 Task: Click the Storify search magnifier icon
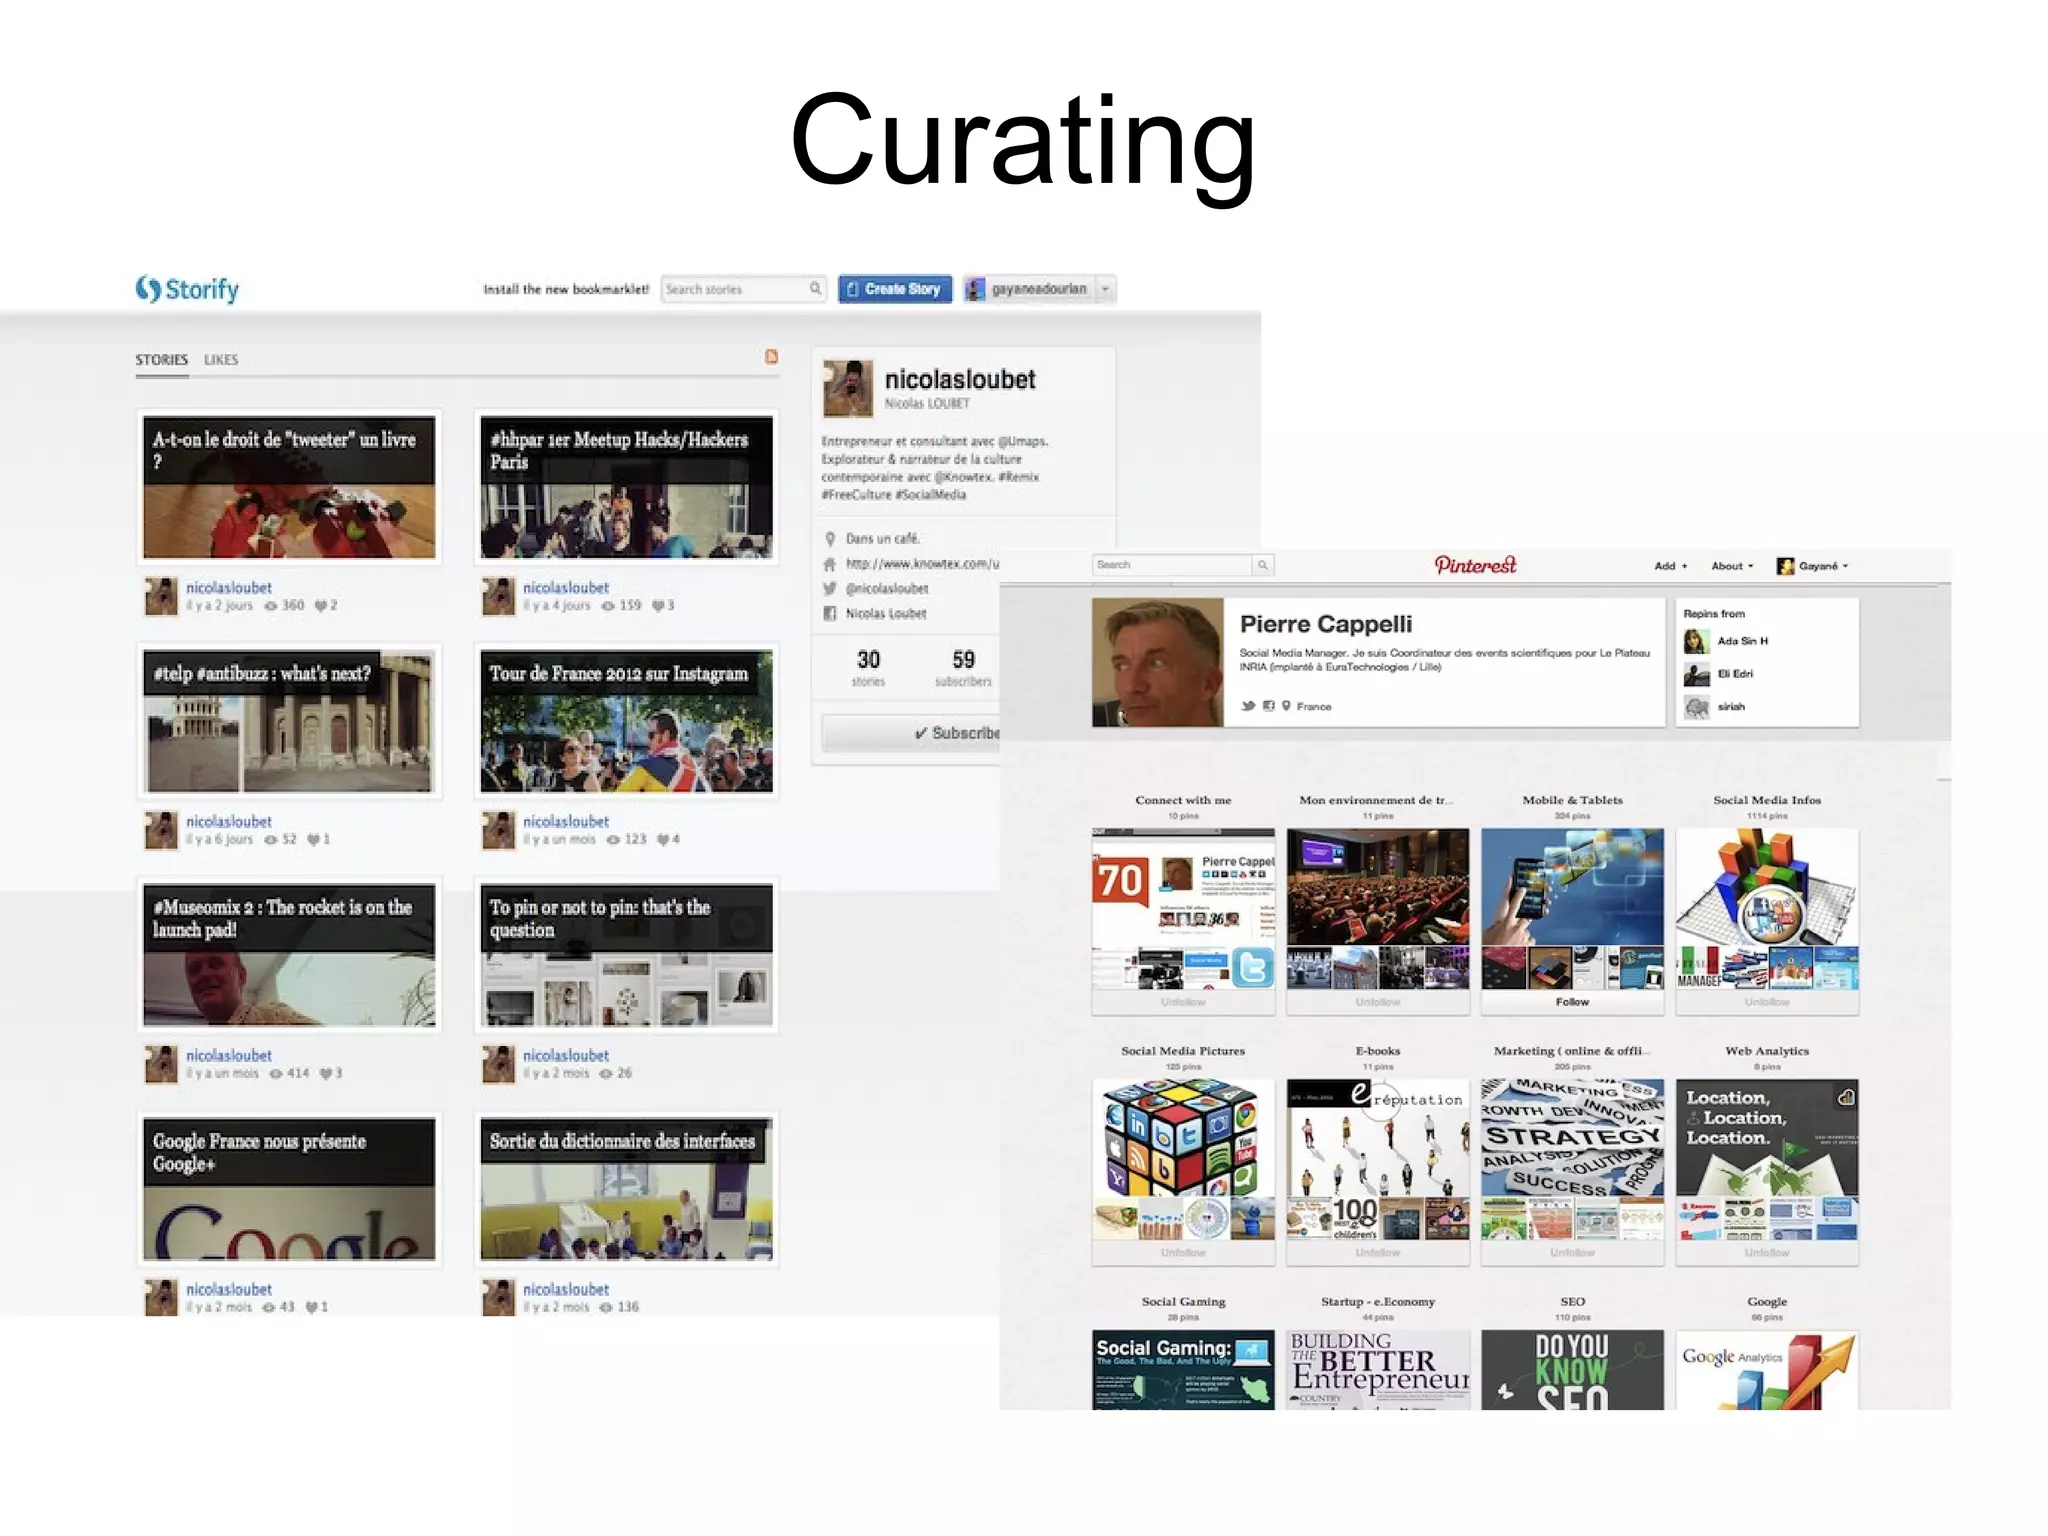tap(815, 289)
